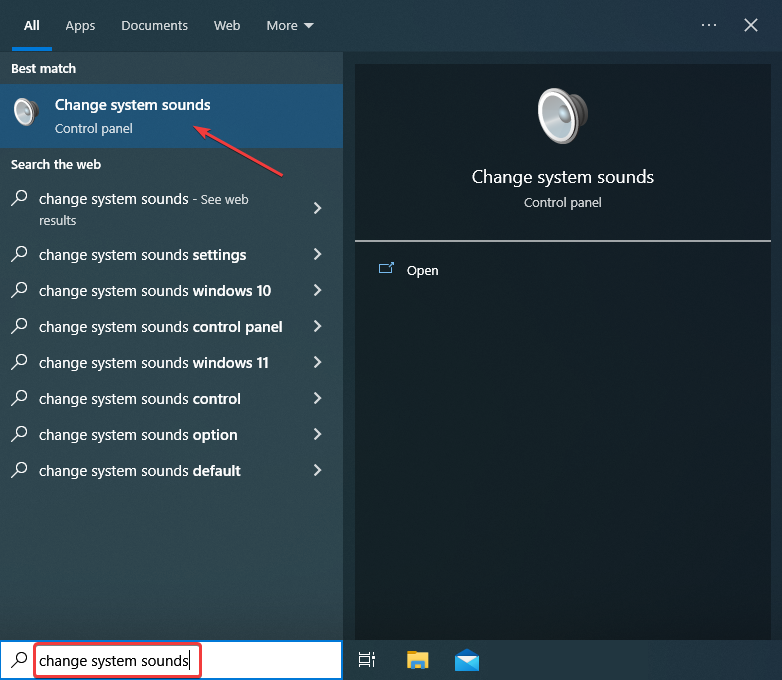Click magnifier icon beside 'windows 11' suggestion
The image size is (782, 680).
[19, 361]
